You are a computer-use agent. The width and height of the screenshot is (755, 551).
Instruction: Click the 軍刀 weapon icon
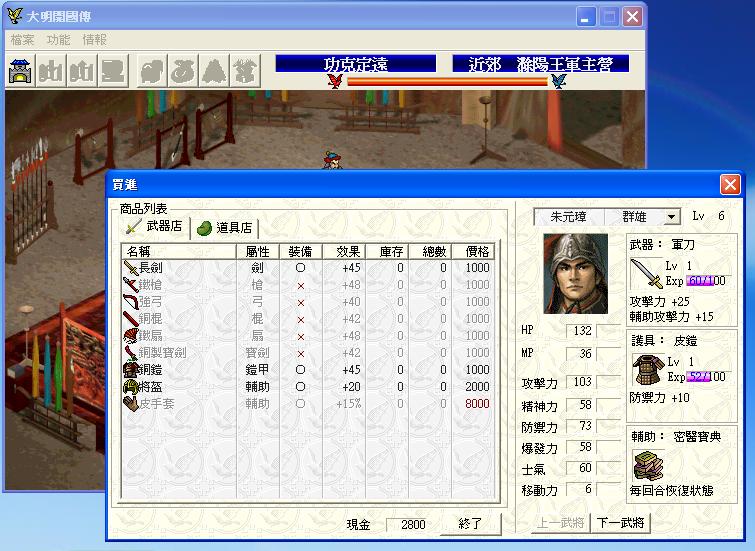pos(647,273)
